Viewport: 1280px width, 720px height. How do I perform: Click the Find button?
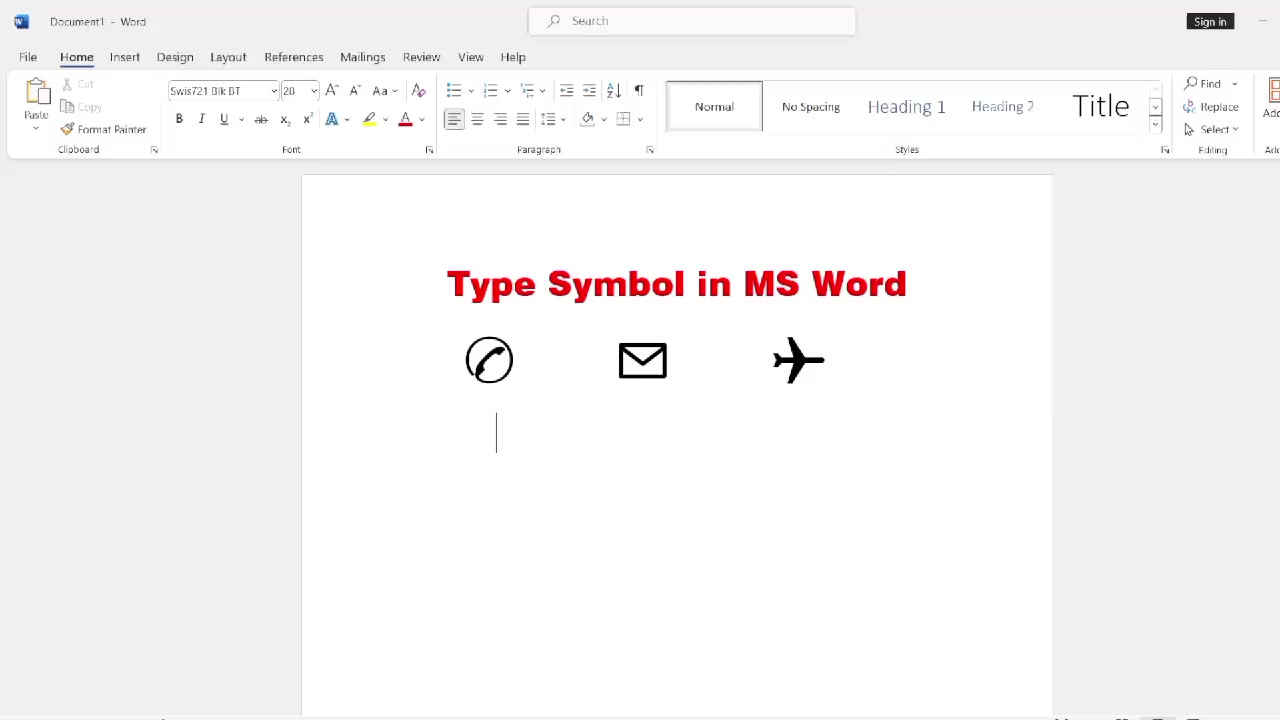tap(1203, 84)
